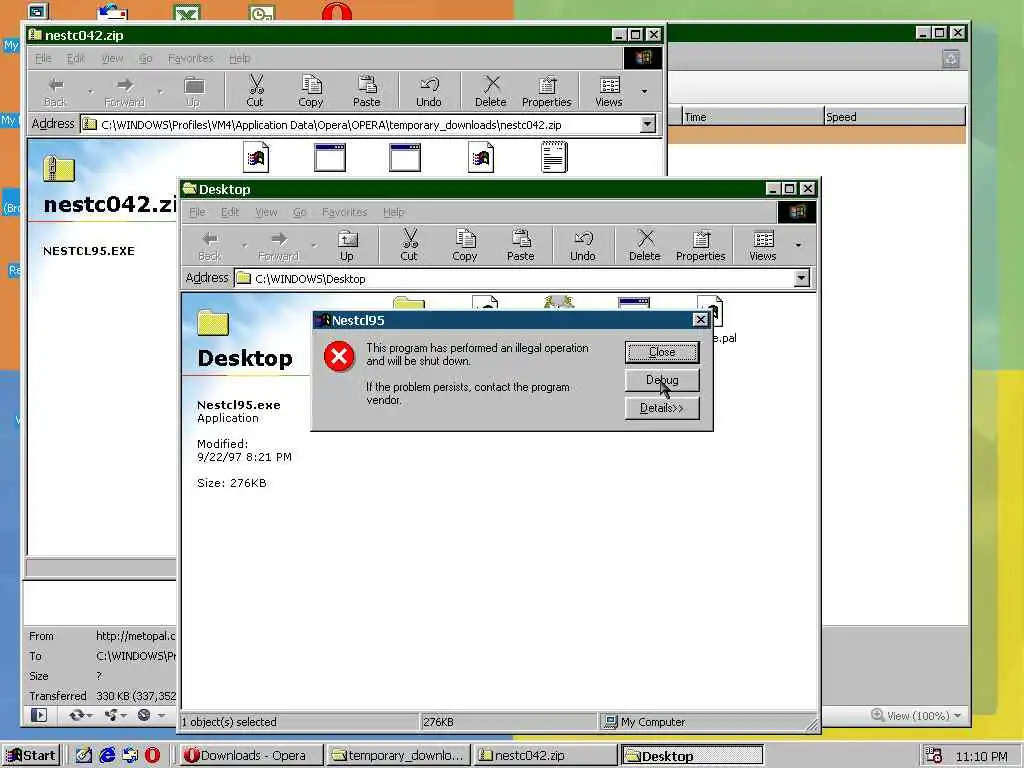Open View (100%) zoom dropdown in Opera

coord(917,716)
